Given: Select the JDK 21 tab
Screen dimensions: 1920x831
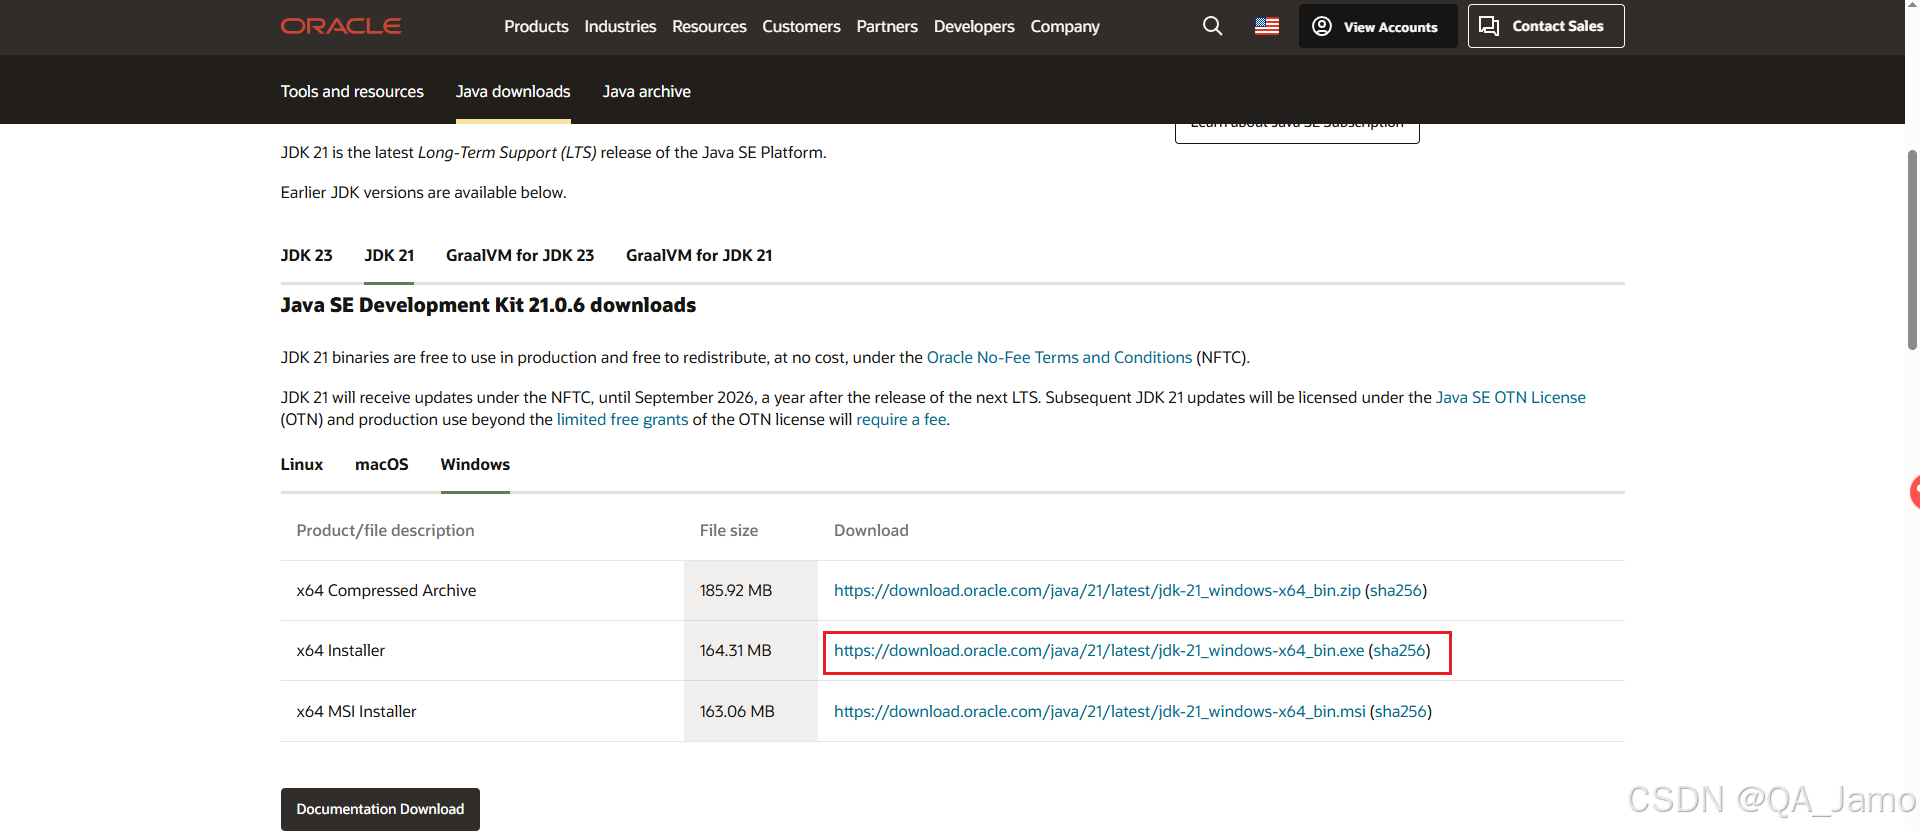Looking at the screenshot, I should (x=389, y=255).
